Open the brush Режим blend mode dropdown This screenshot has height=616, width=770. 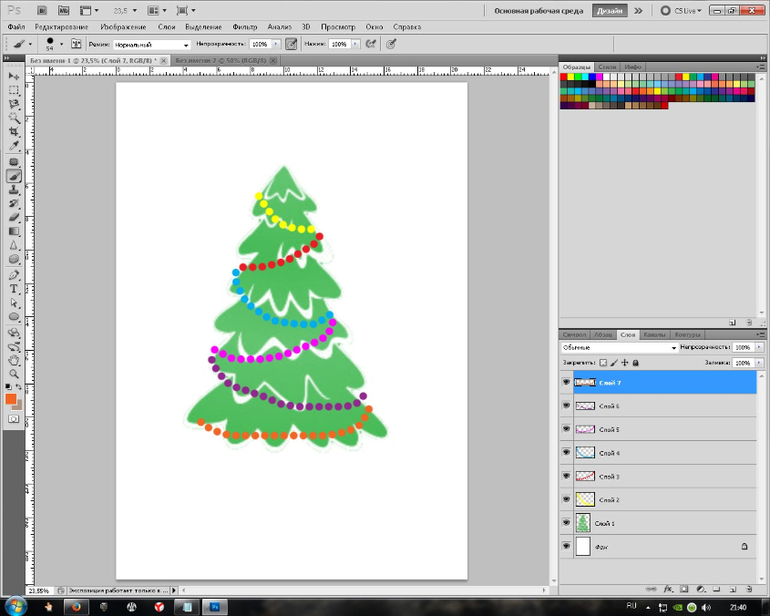point(150,45)
